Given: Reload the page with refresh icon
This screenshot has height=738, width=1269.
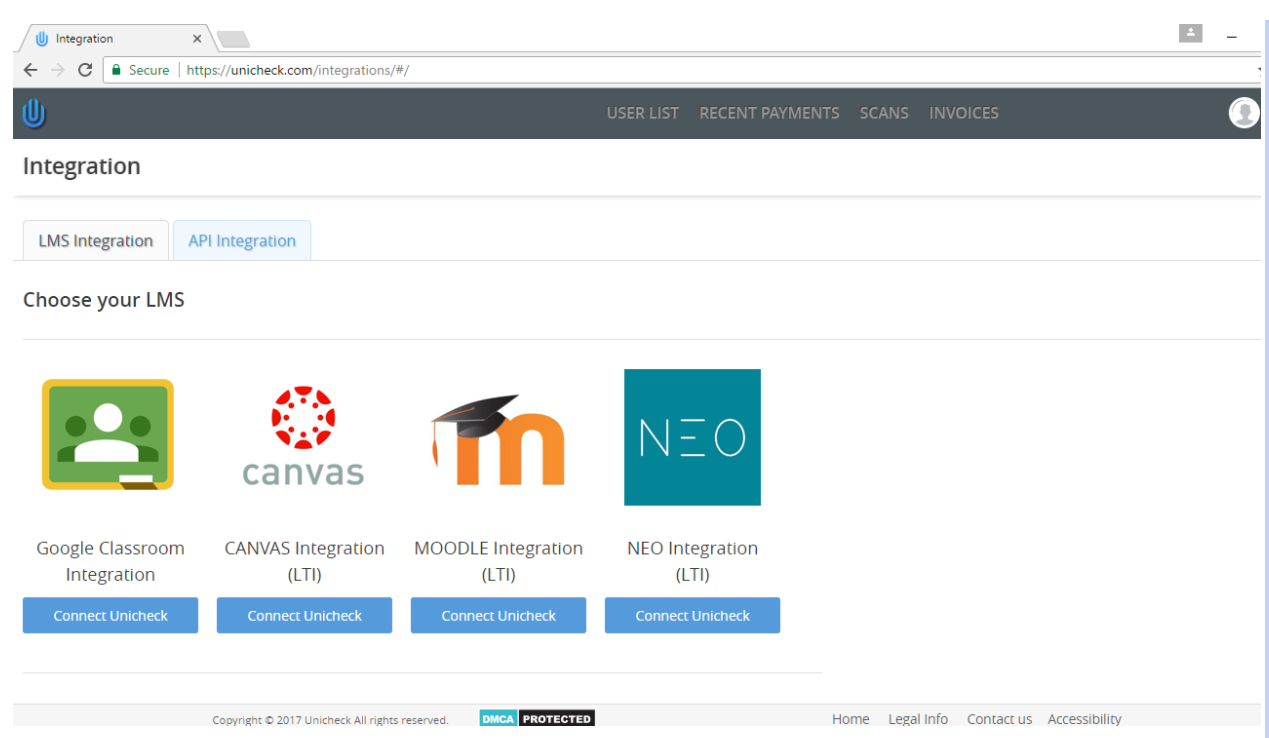Looking at the screenshot, I should 85,70.
